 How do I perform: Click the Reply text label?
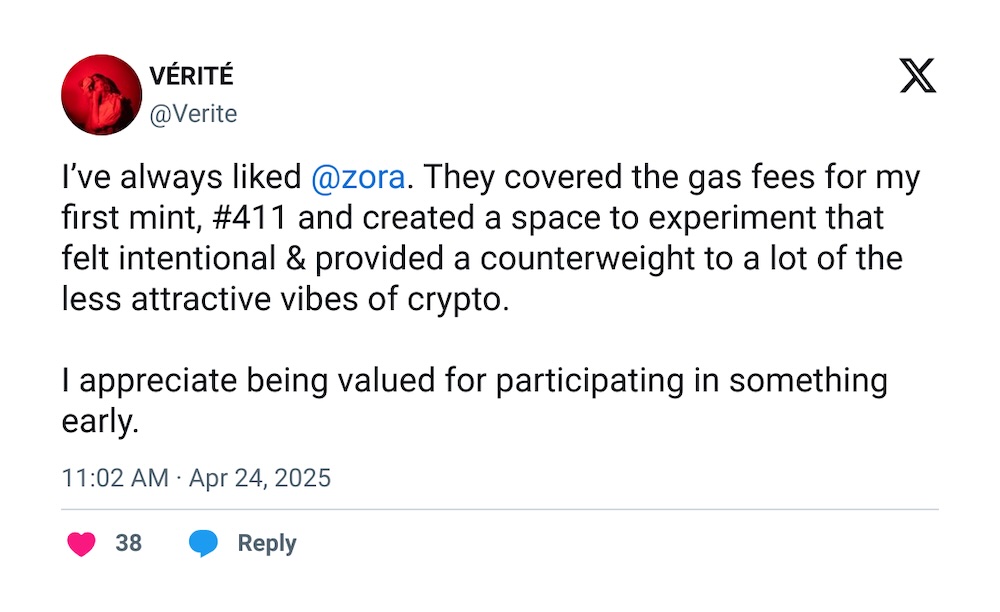click(x=267, y=543)
